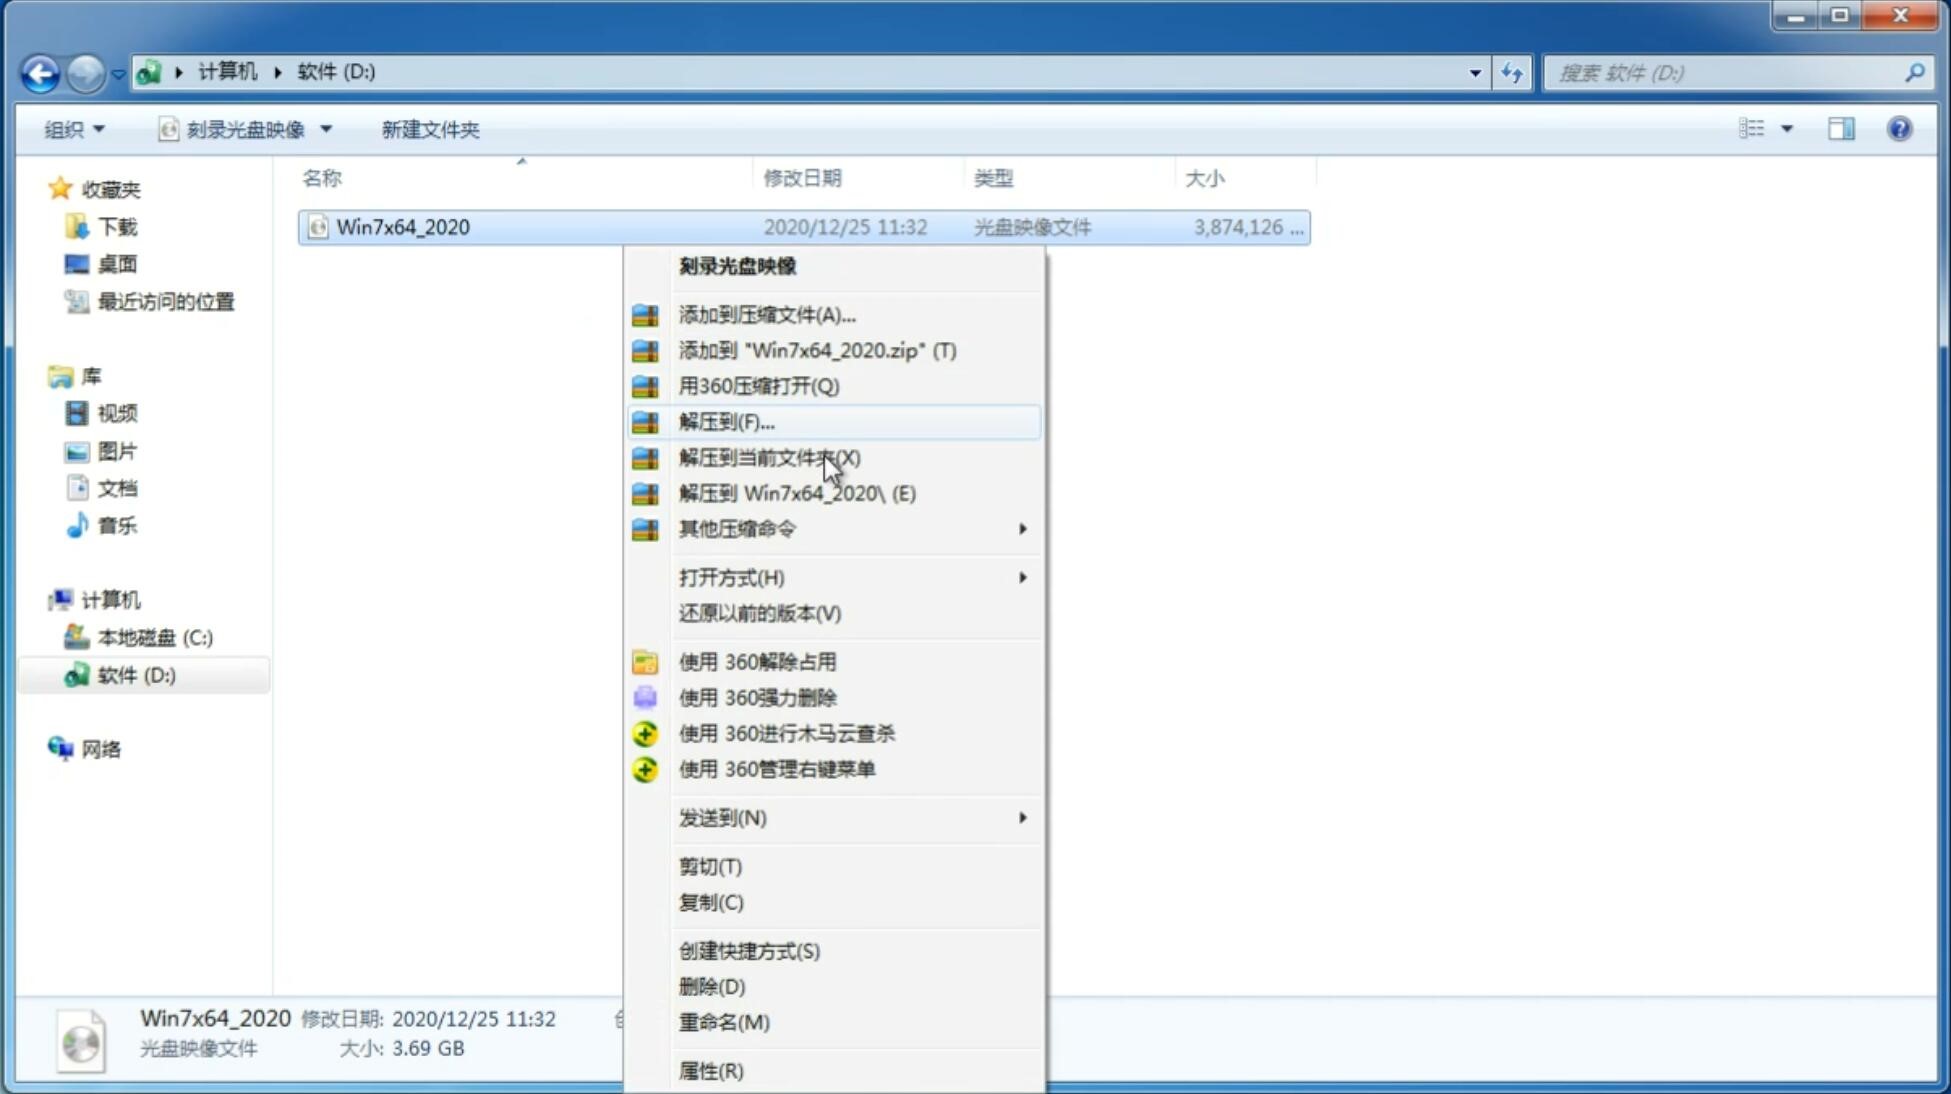Select Win7x64_2020 disc image file
Viewport: 1951px width, 1094px height.
click(403, 227)
